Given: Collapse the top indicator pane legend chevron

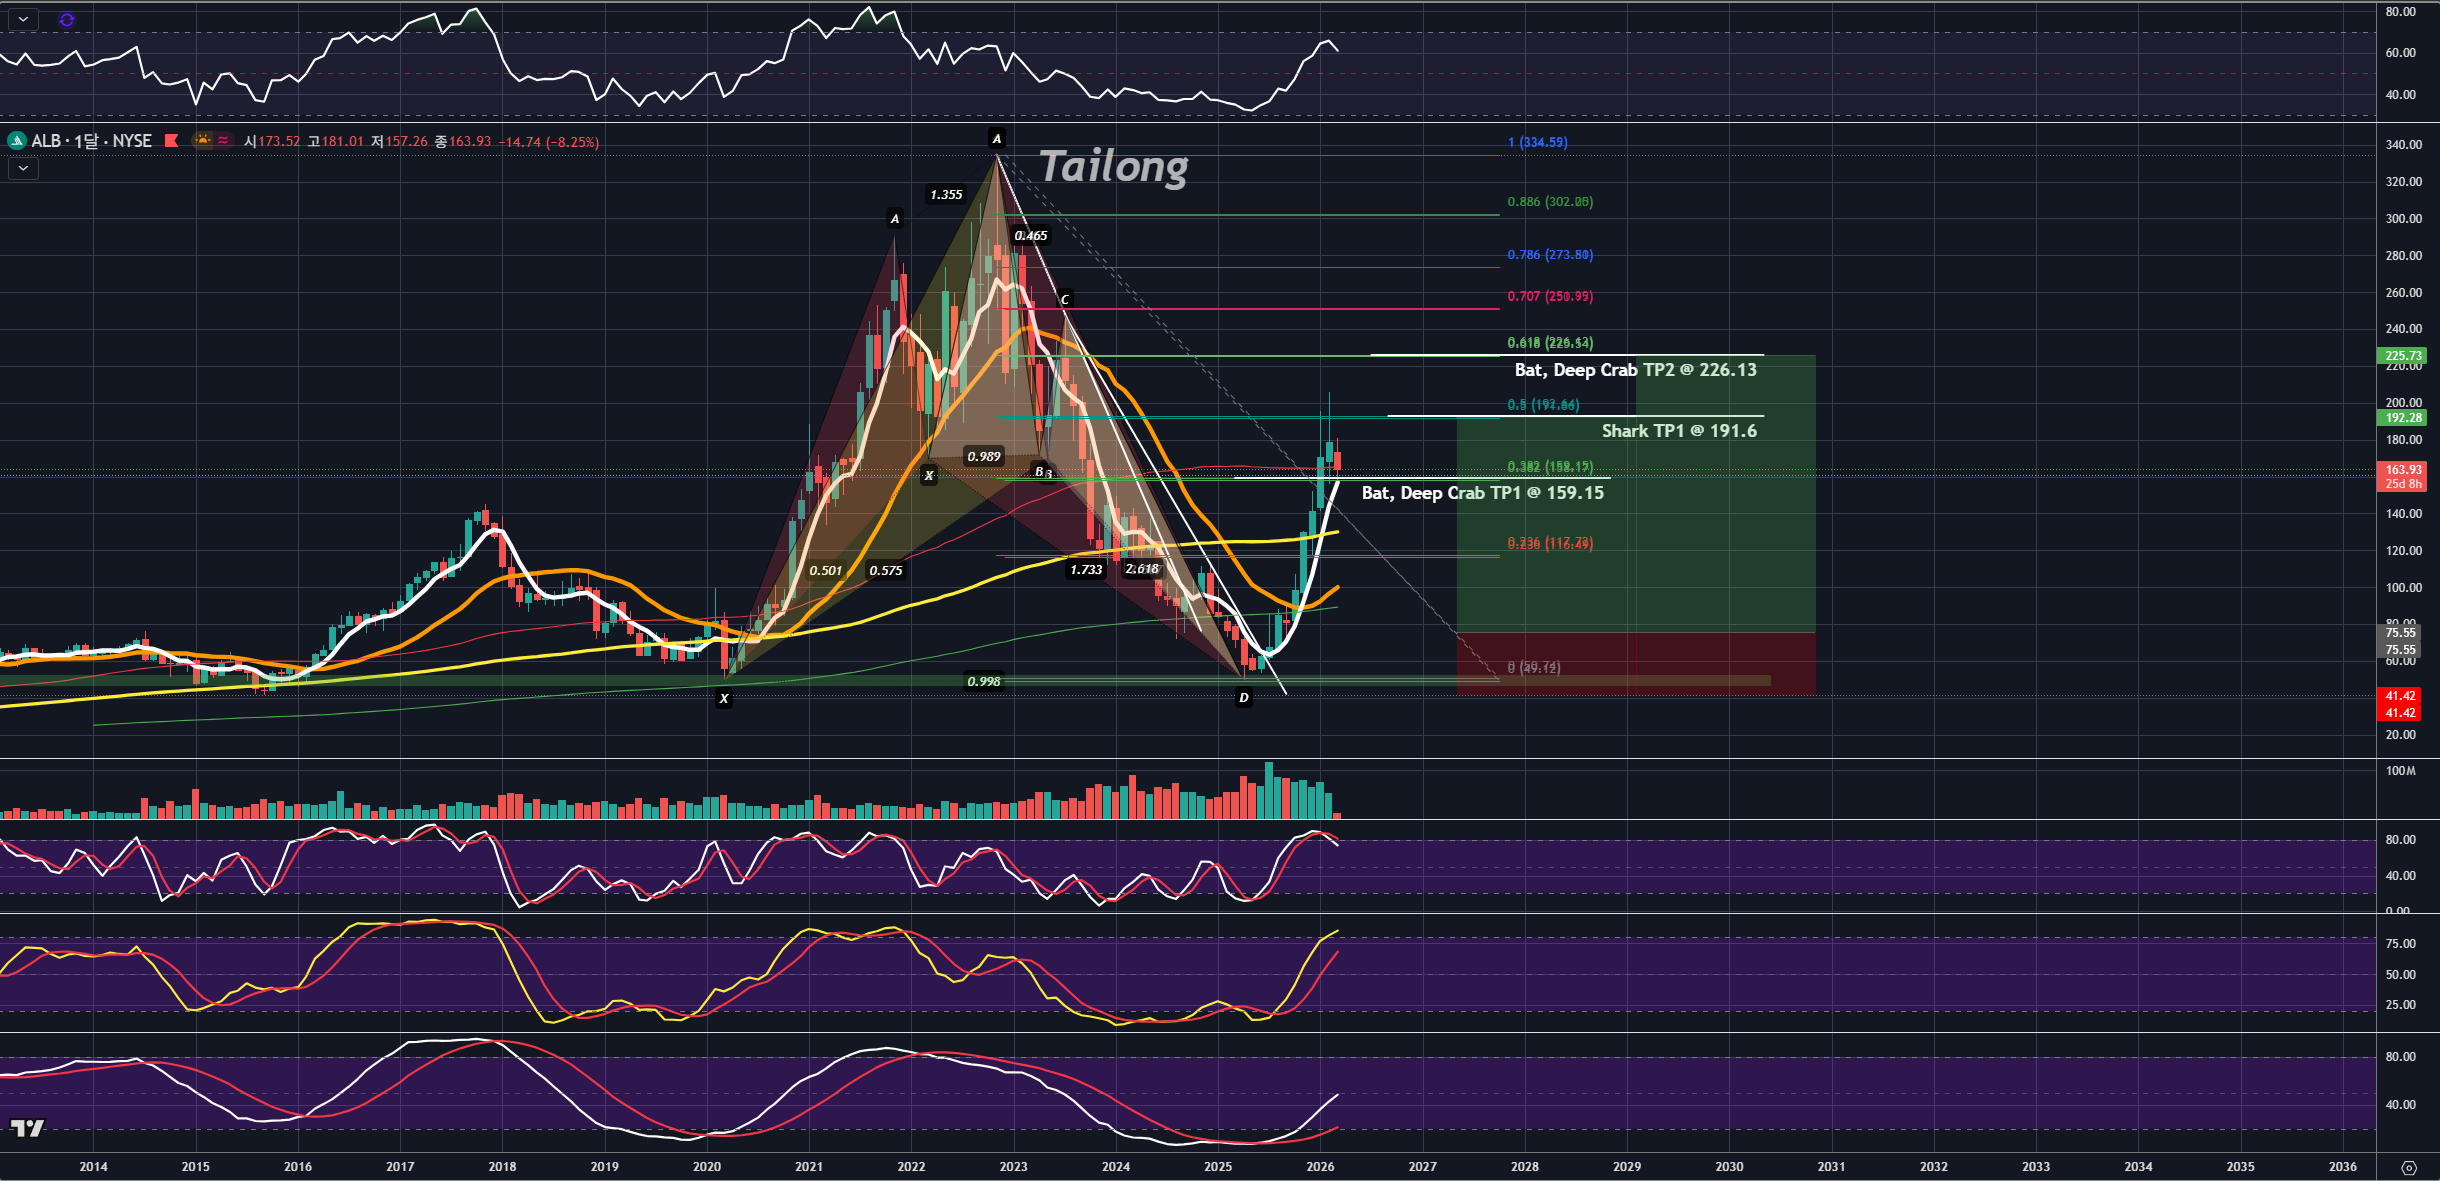Looking at the screenshot, I should pyautogui.click(x=23, y=19).
